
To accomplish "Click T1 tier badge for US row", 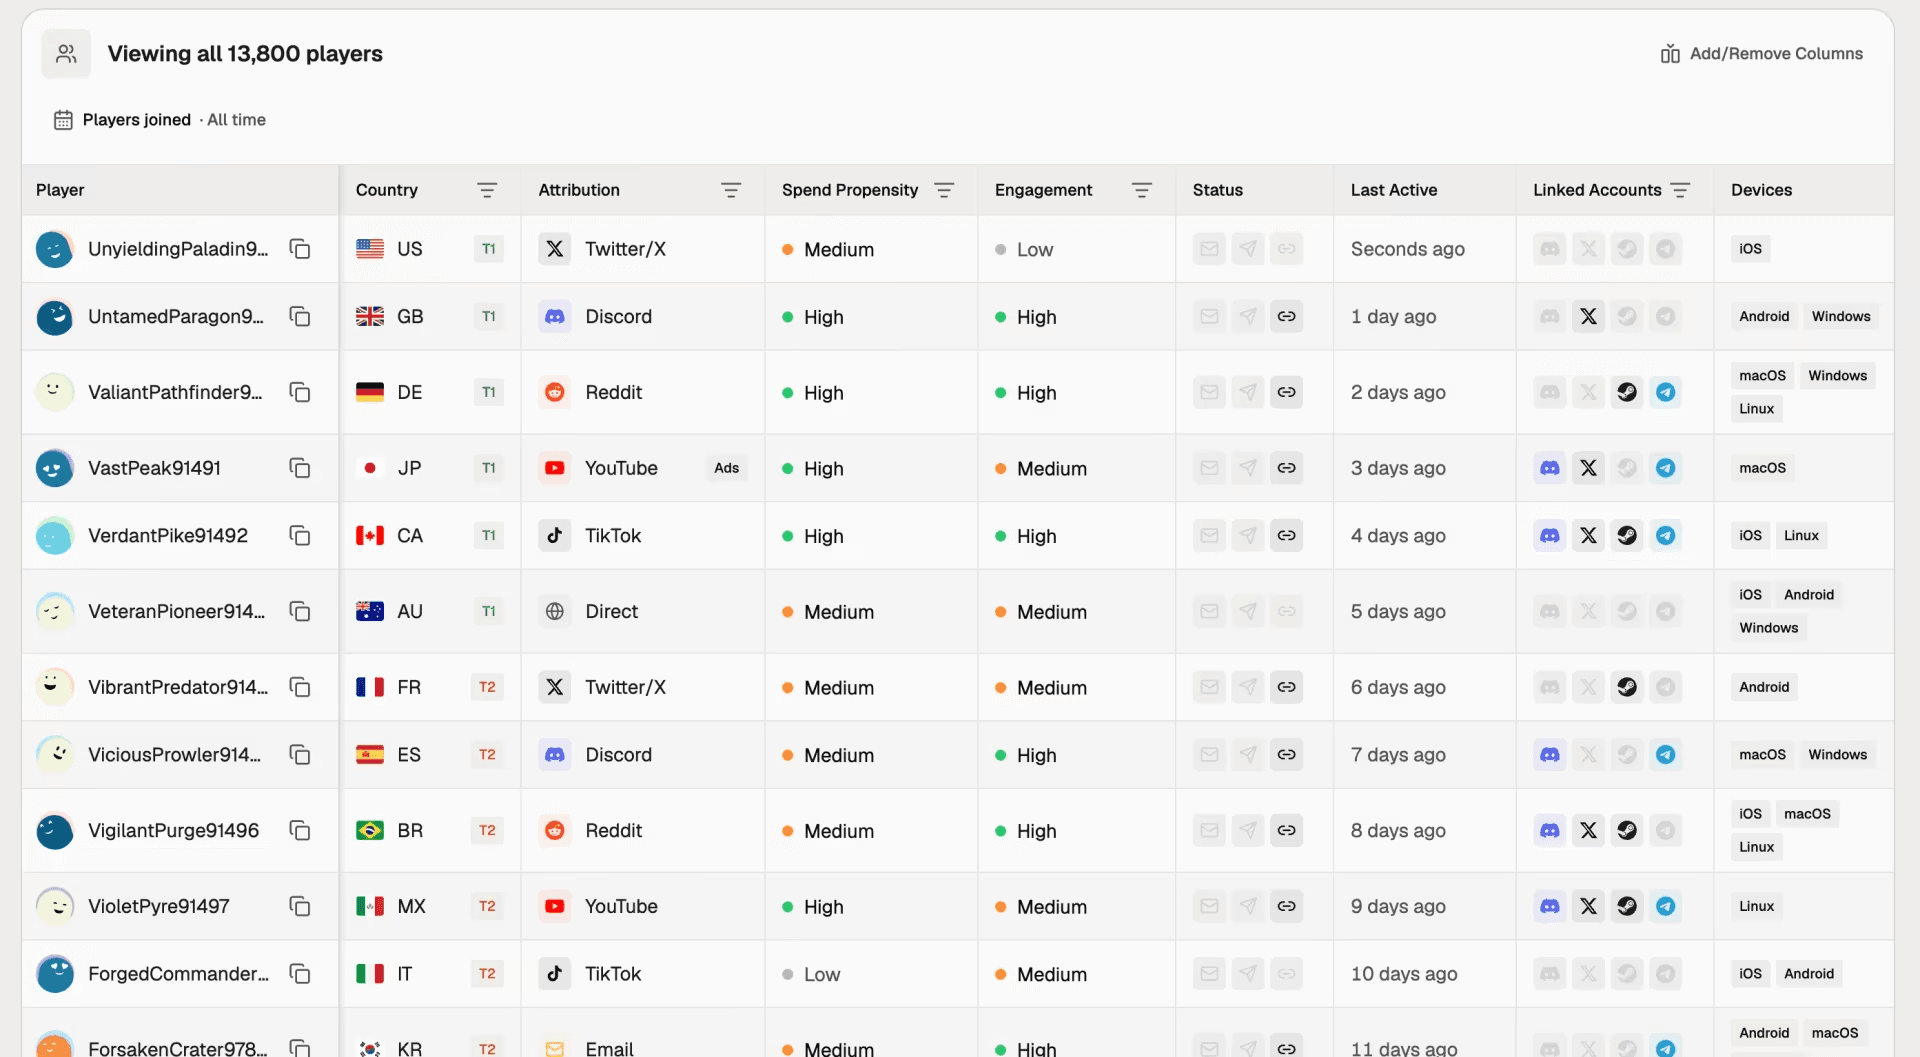I will coord(488,249).
